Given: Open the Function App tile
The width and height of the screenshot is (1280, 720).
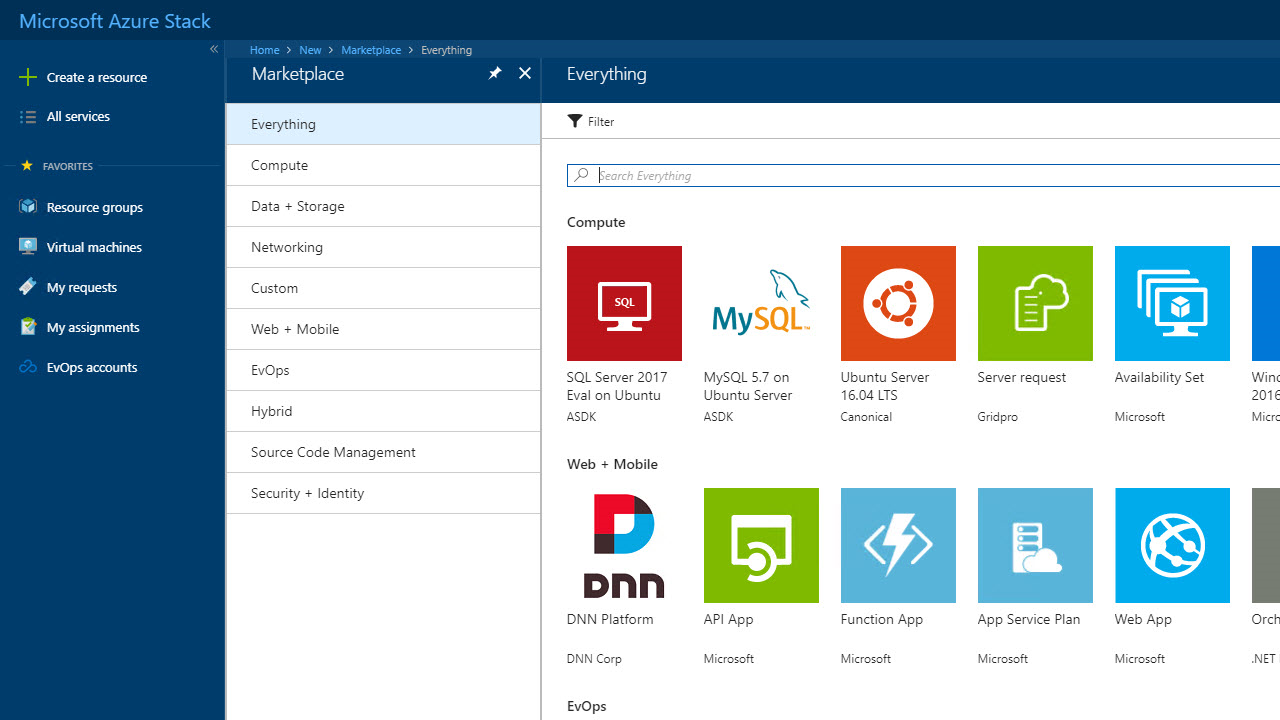Looking at the screenshot, I should [x=898, y=545].
